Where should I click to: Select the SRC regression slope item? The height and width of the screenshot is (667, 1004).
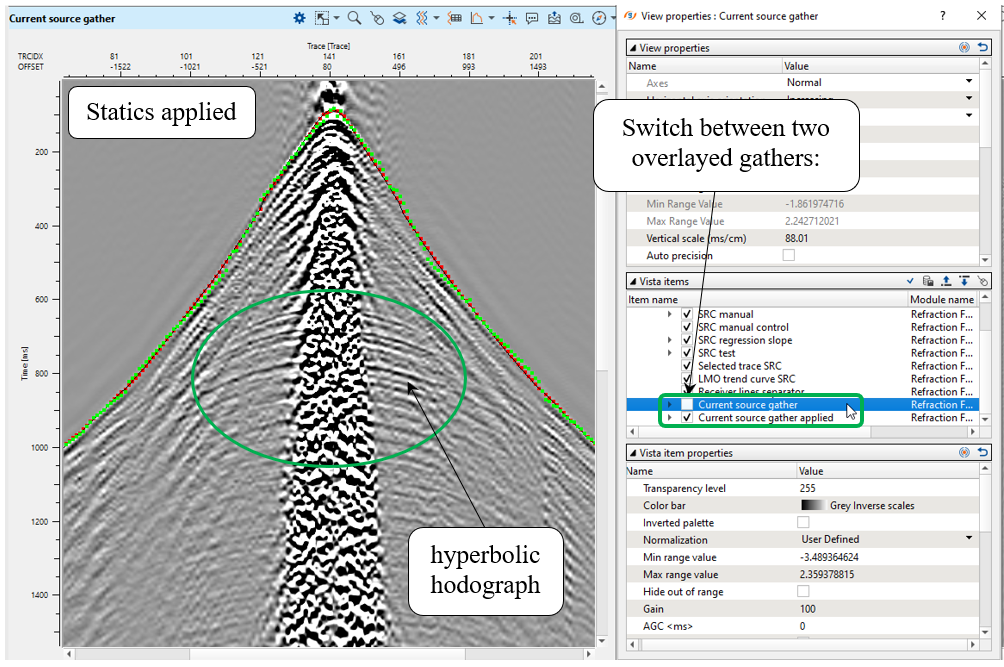744,340
